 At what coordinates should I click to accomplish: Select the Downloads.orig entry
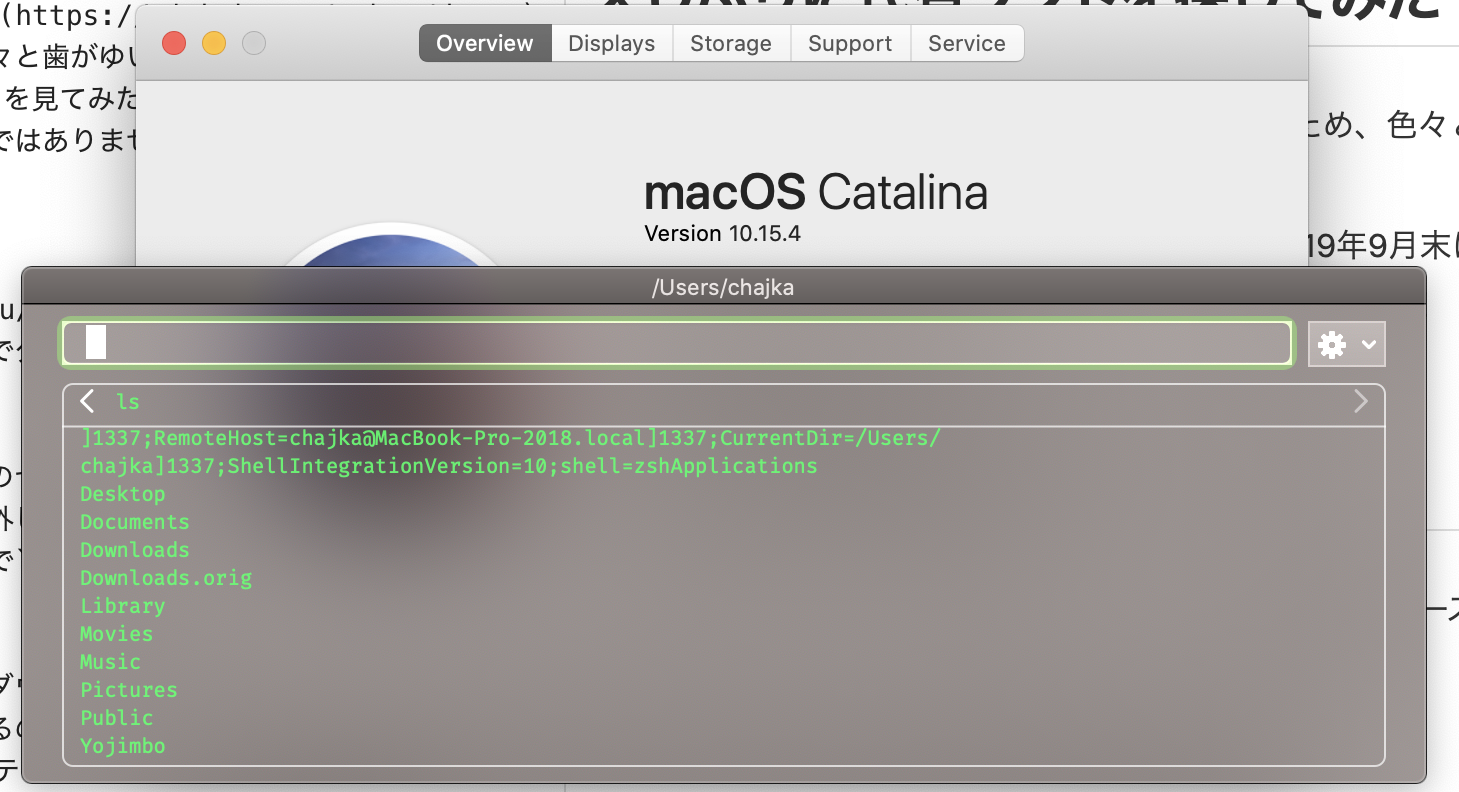[166, 578]
